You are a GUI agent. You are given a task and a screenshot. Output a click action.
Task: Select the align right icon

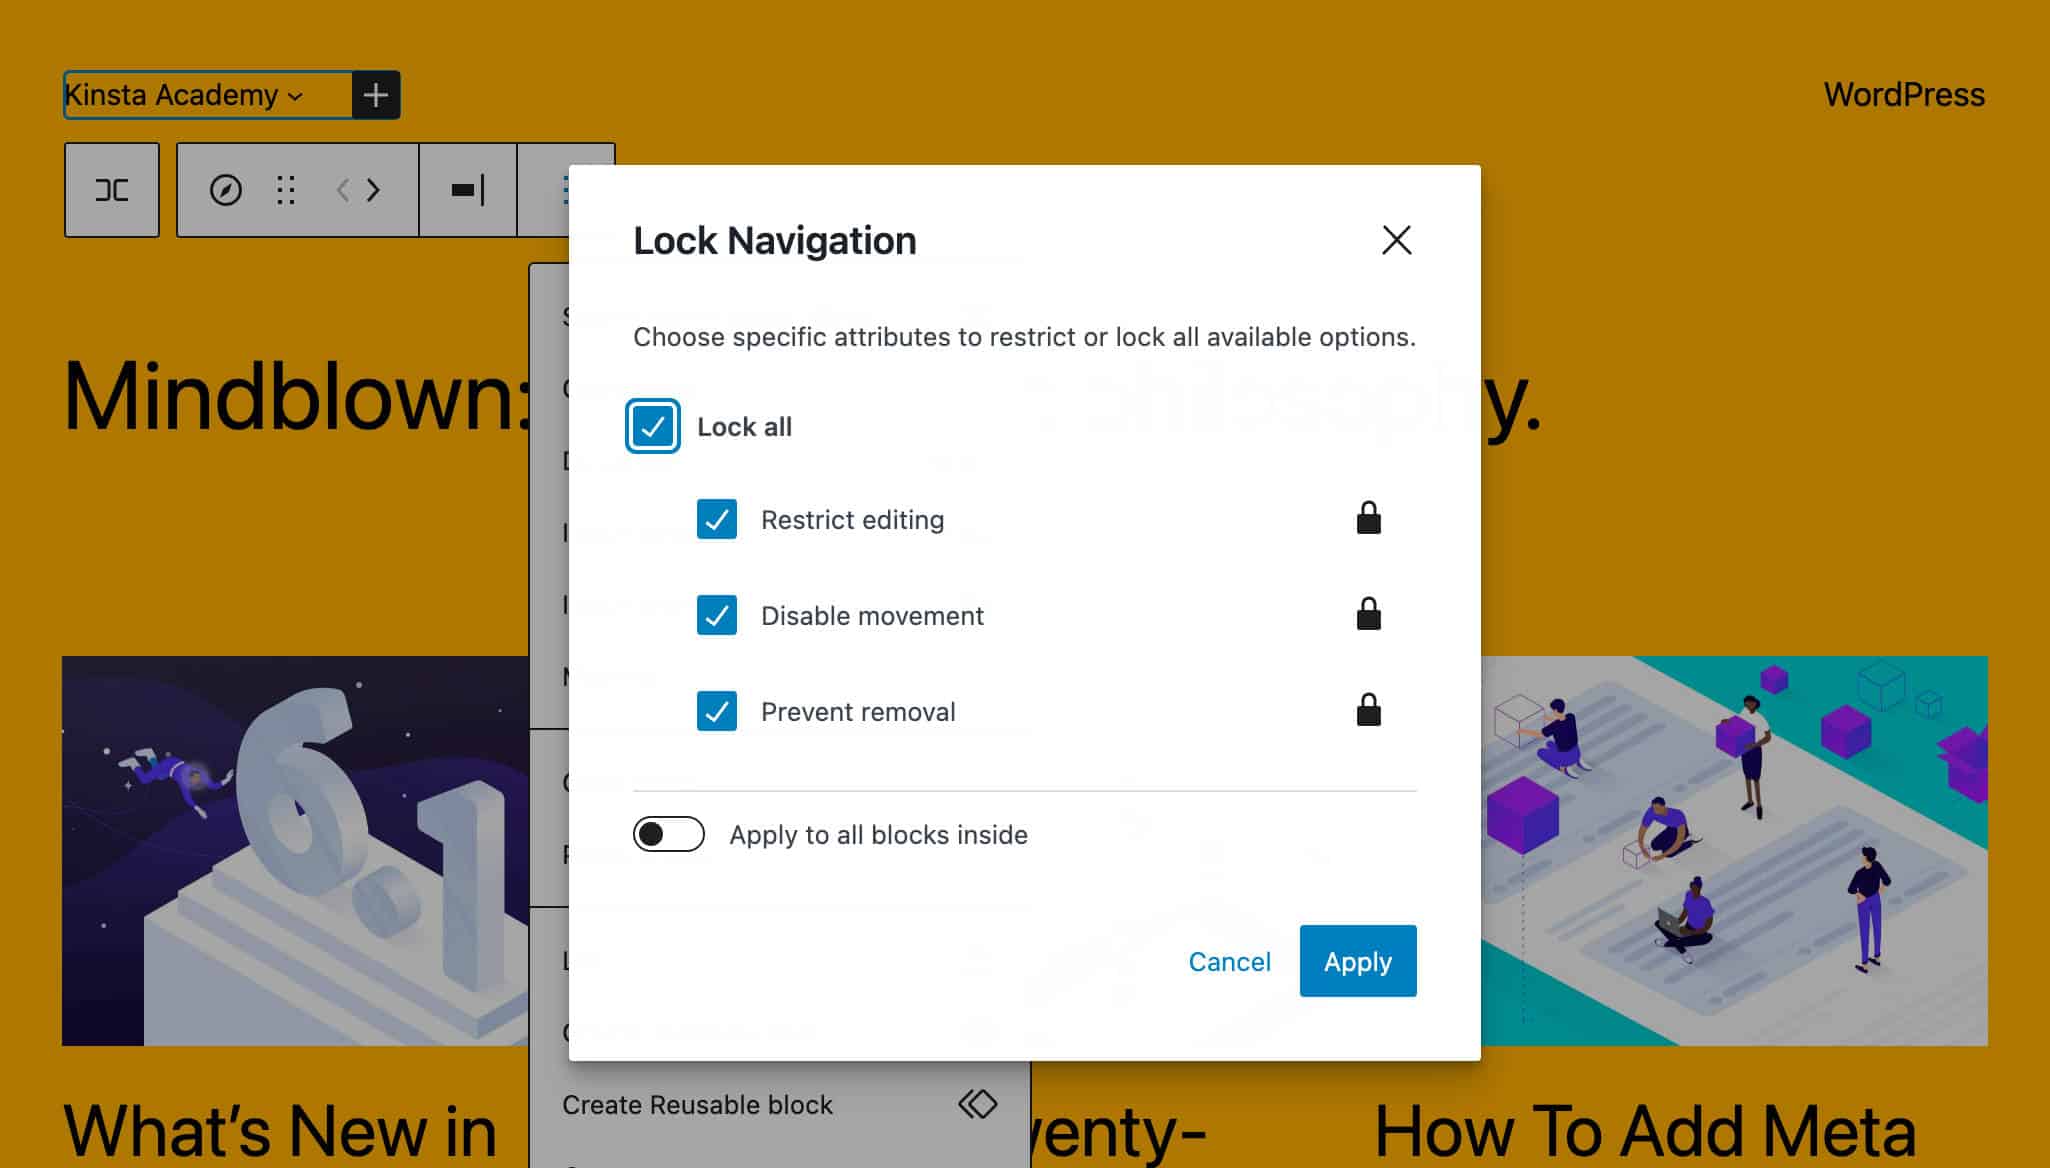coord(469,190)
